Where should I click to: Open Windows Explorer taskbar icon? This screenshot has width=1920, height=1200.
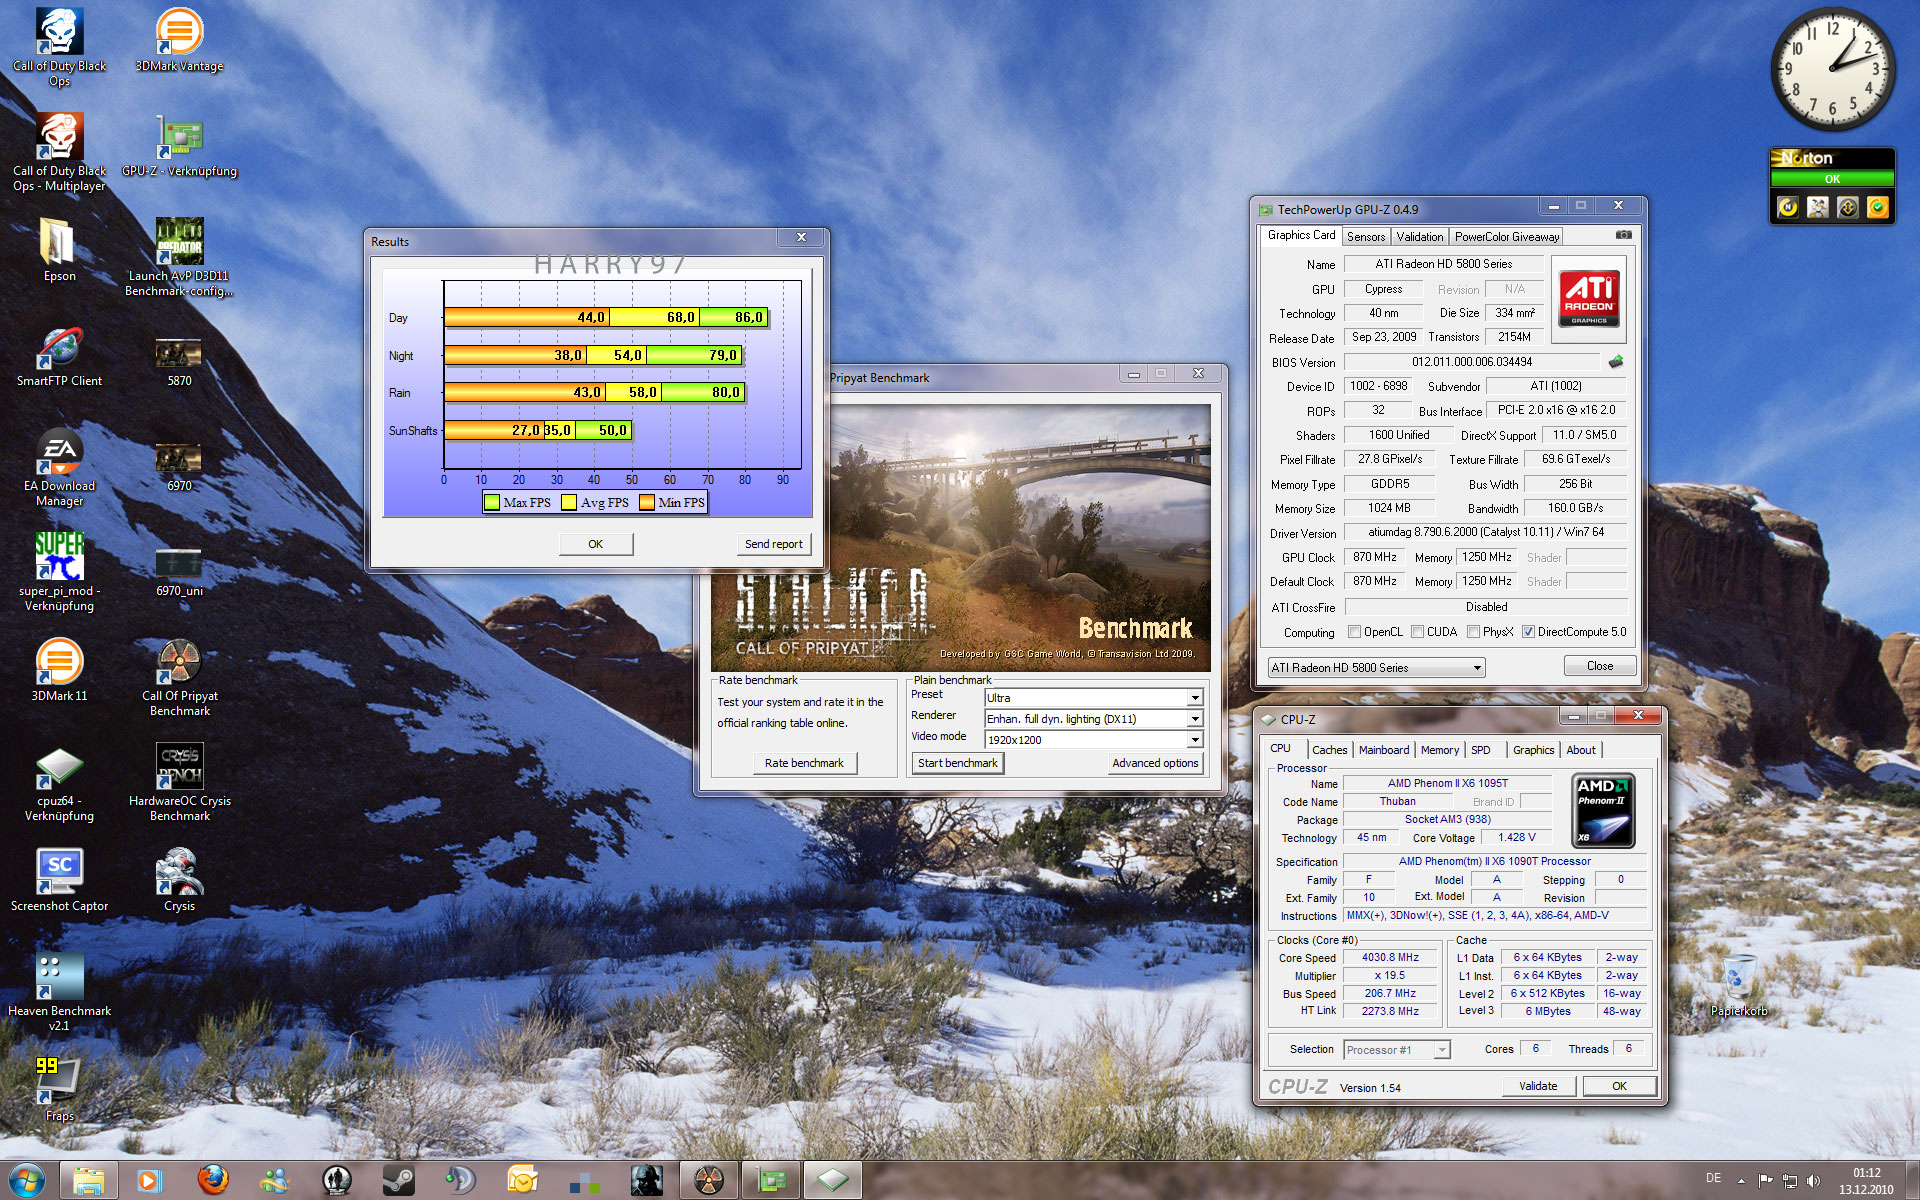pos(88,1180)
